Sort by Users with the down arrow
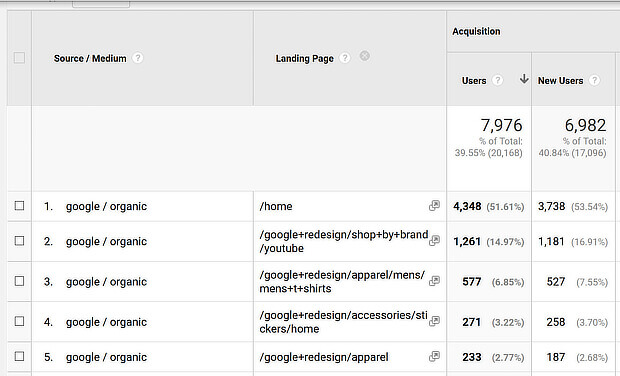Image resolution: width=620 pixels, height=376 pixels. (x=524, y=79)
